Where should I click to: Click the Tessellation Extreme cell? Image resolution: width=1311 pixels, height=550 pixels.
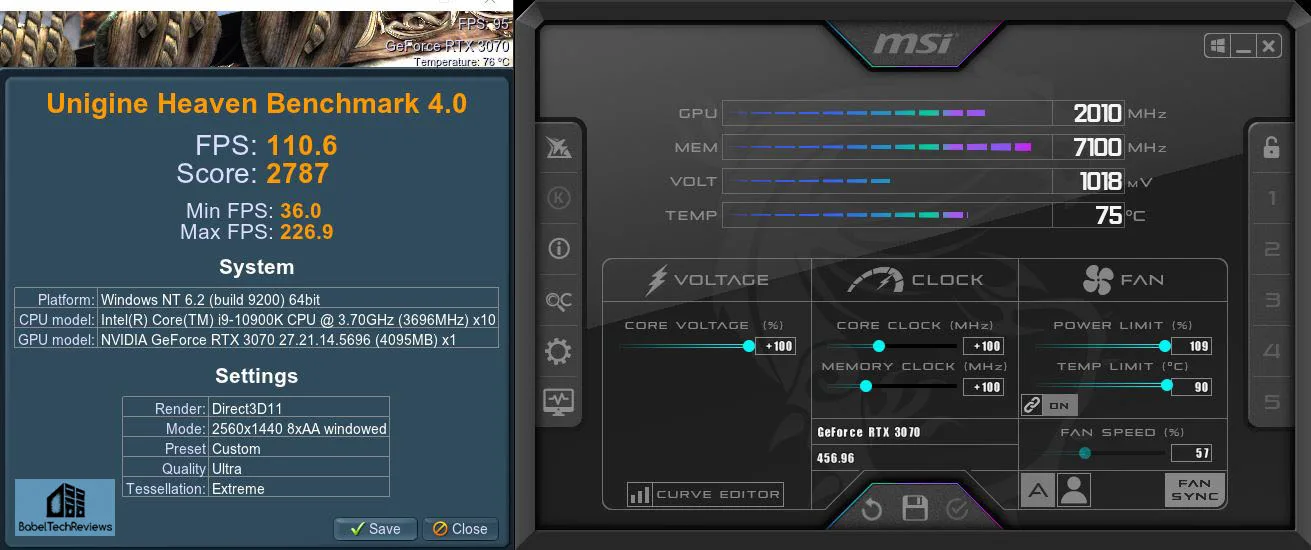(299, 488)
